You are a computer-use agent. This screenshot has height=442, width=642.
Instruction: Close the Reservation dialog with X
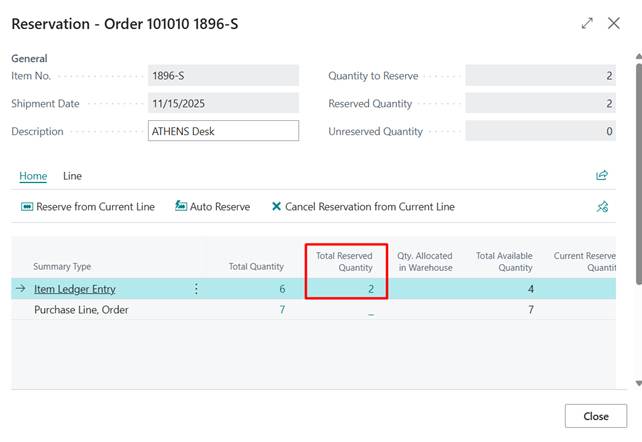[x=614, y=23]
